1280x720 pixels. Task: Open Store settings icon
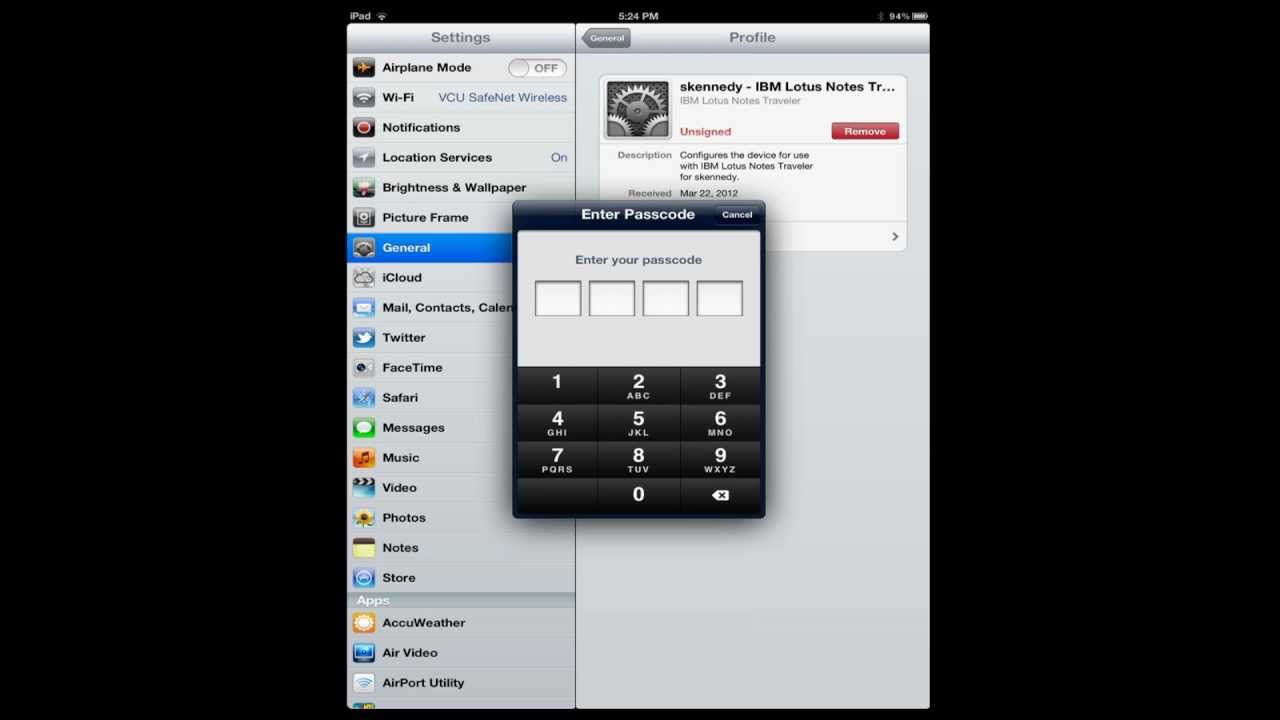tap(364, 578)
